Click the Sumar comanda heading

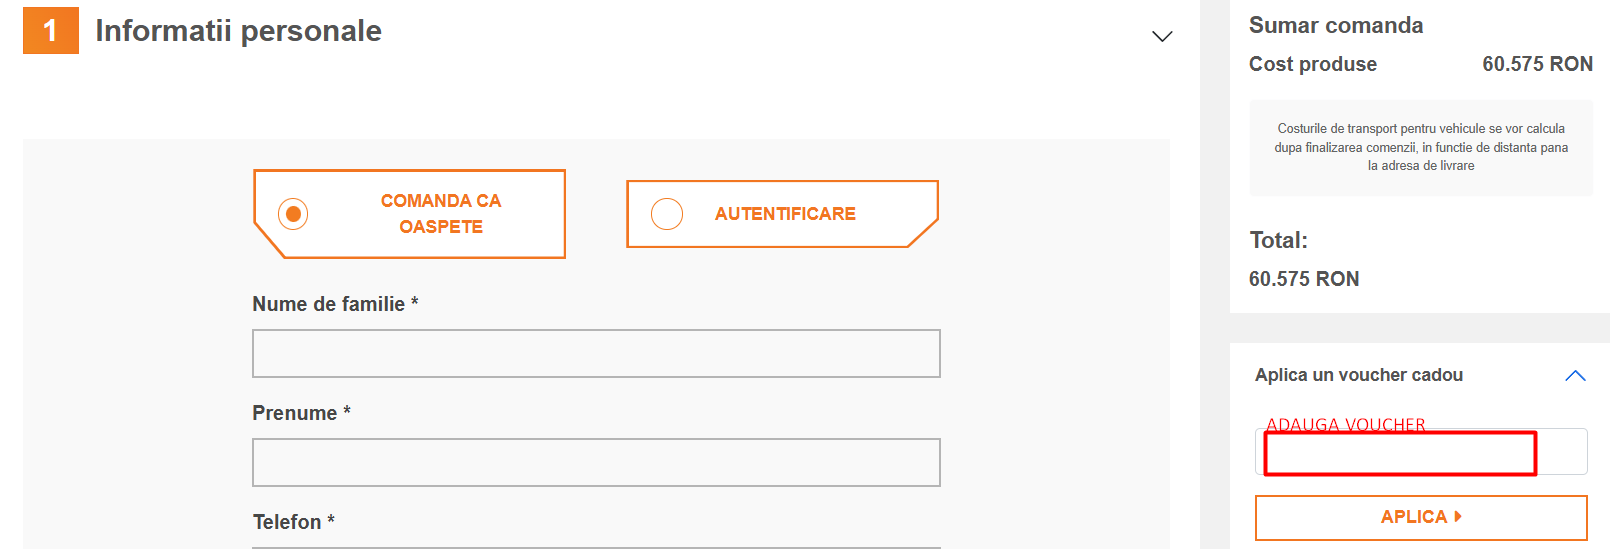[1335, 26]
